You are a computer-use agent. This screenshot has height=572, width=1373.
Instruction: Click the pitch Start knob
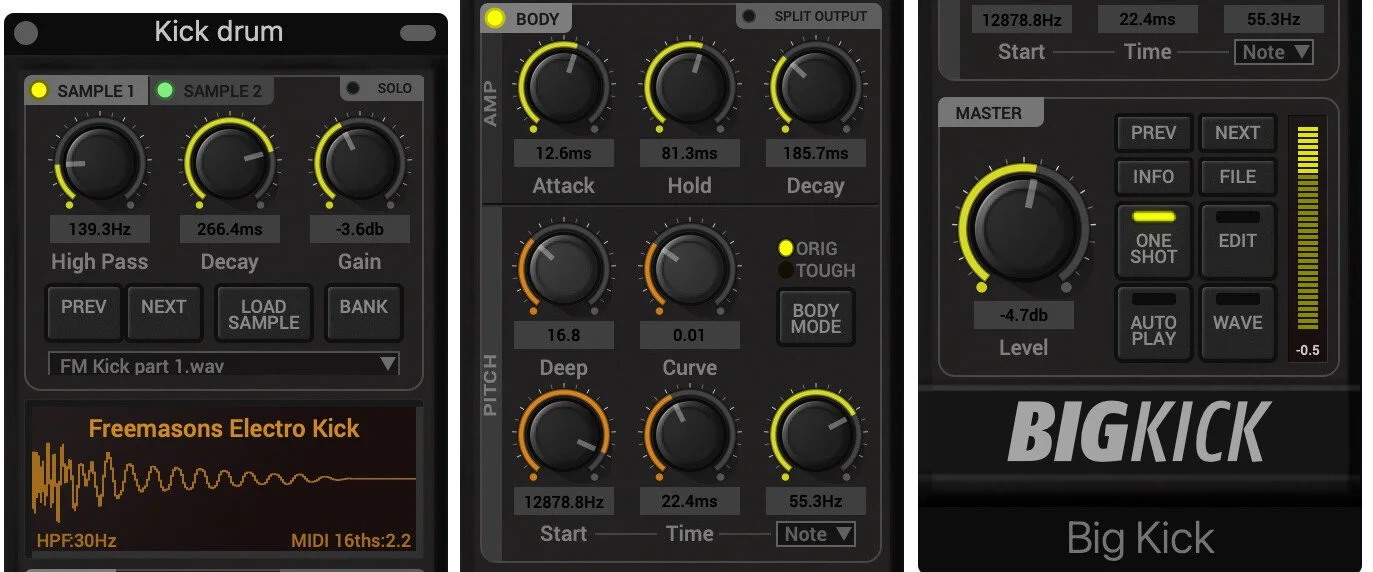point(562,436)
